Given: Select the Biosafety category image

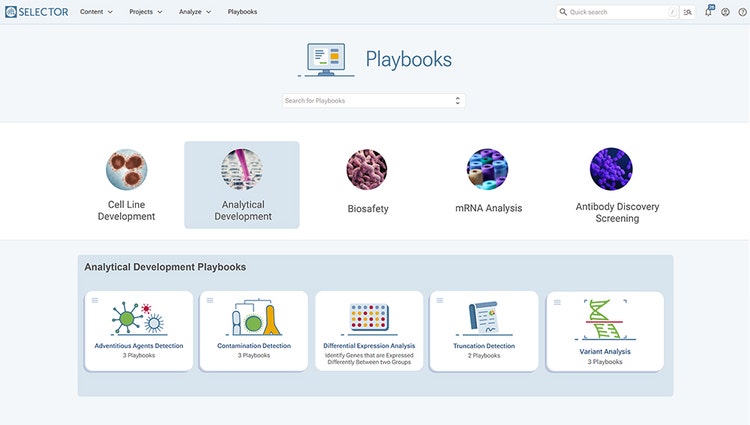Looking at the screenshot, I should (x=366, y=170).
